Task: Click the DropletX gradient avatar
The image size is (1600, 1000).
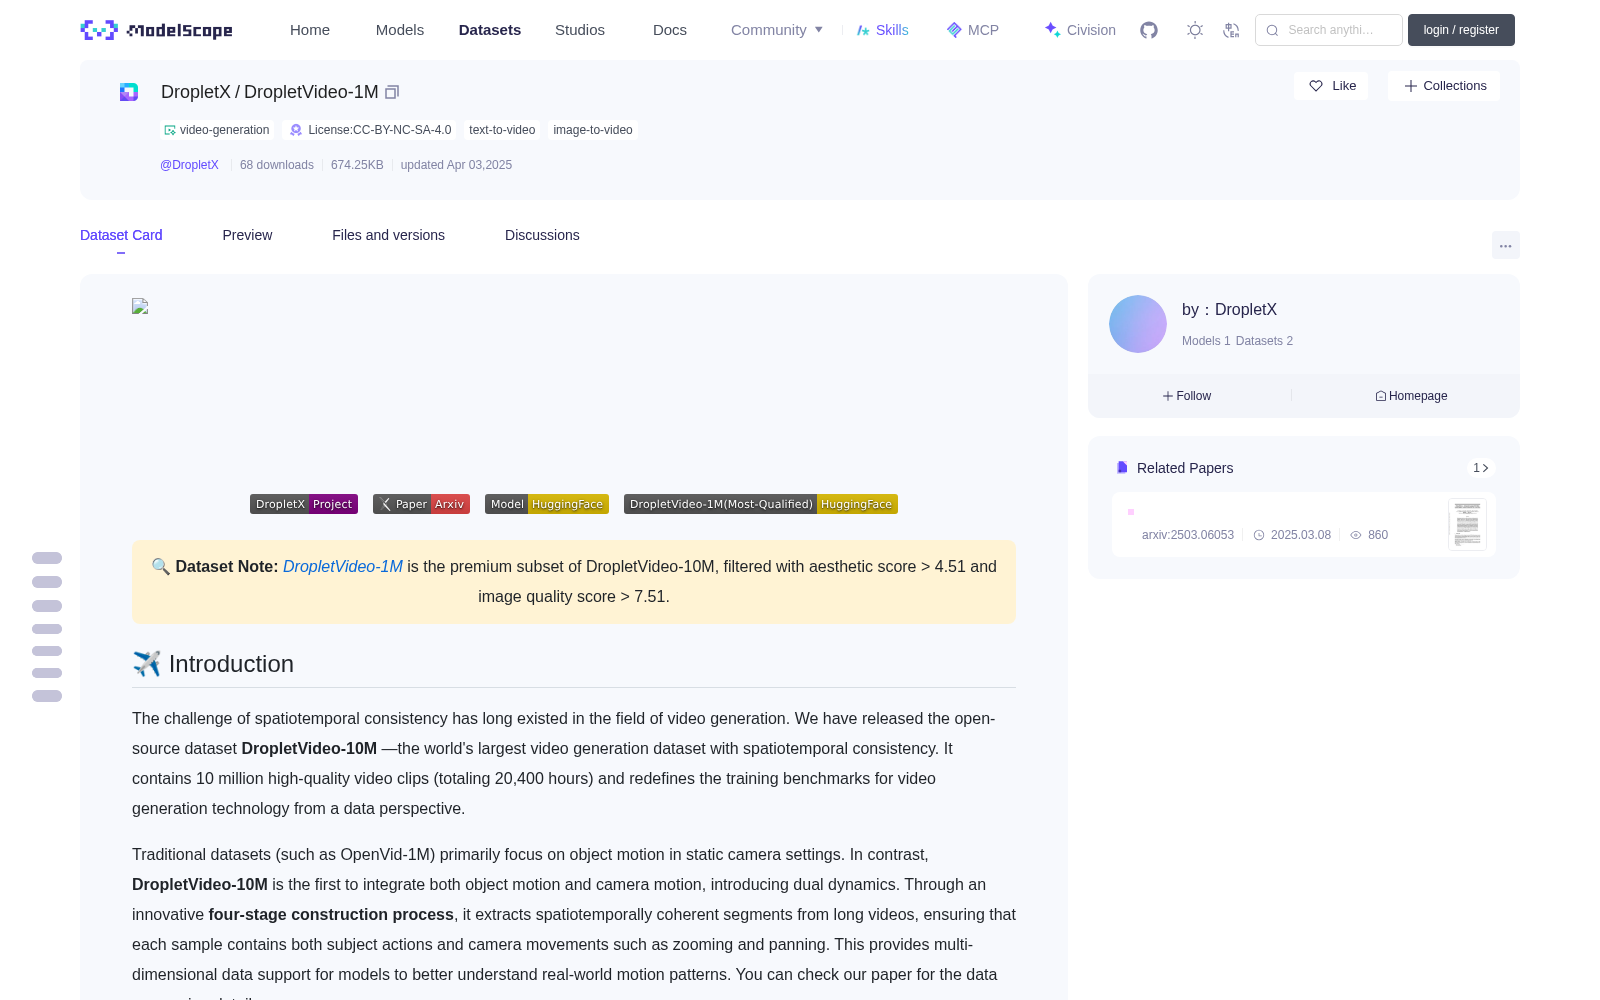Action: click(1138, 324)
